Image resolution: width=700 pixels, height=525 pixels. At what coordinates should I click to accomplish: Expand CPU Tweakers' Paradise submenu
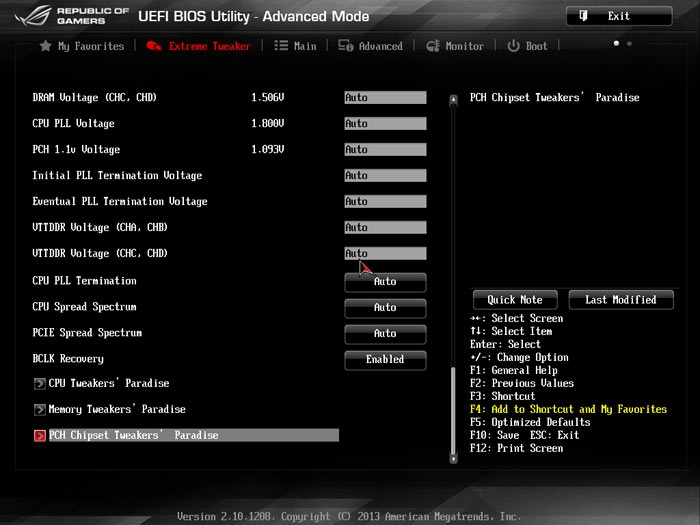(108, 384)
